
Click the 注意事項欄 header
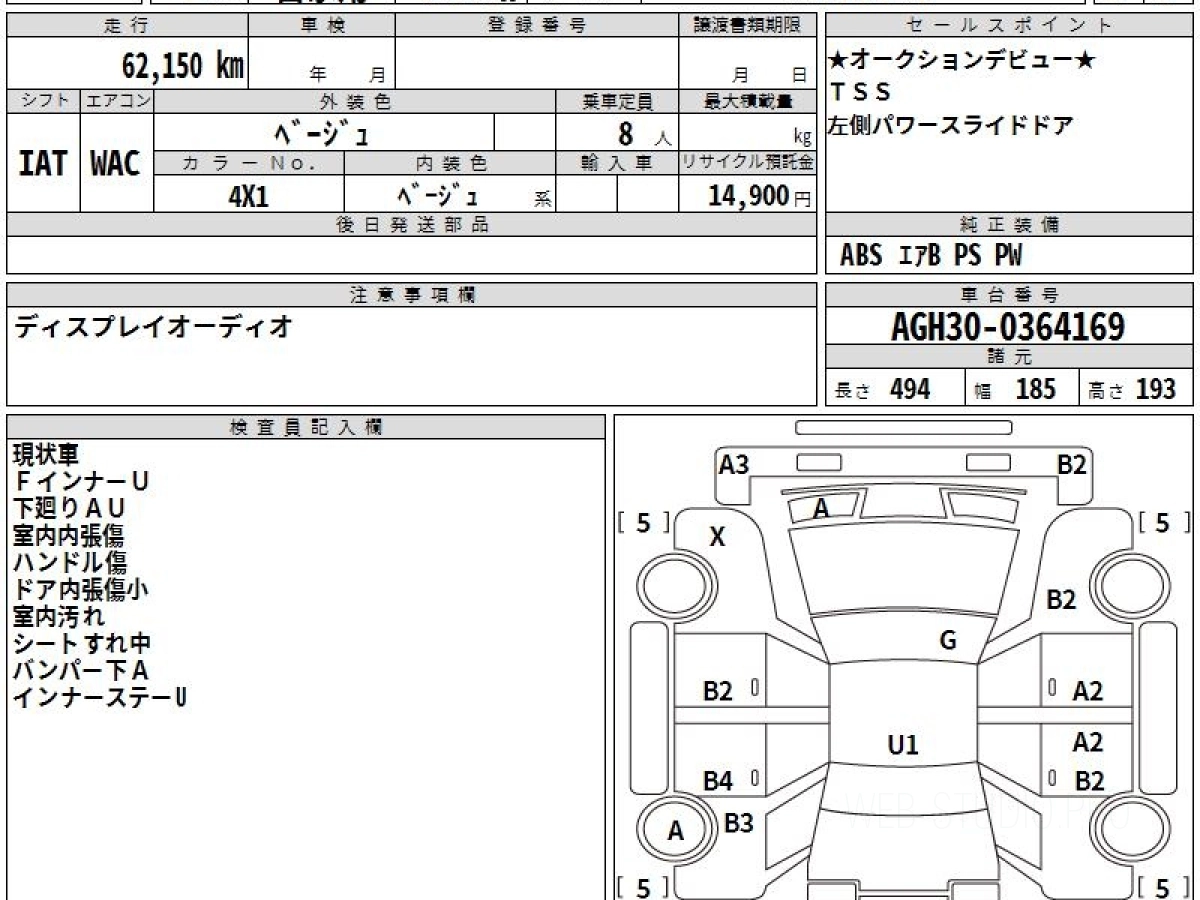[412, 295]
